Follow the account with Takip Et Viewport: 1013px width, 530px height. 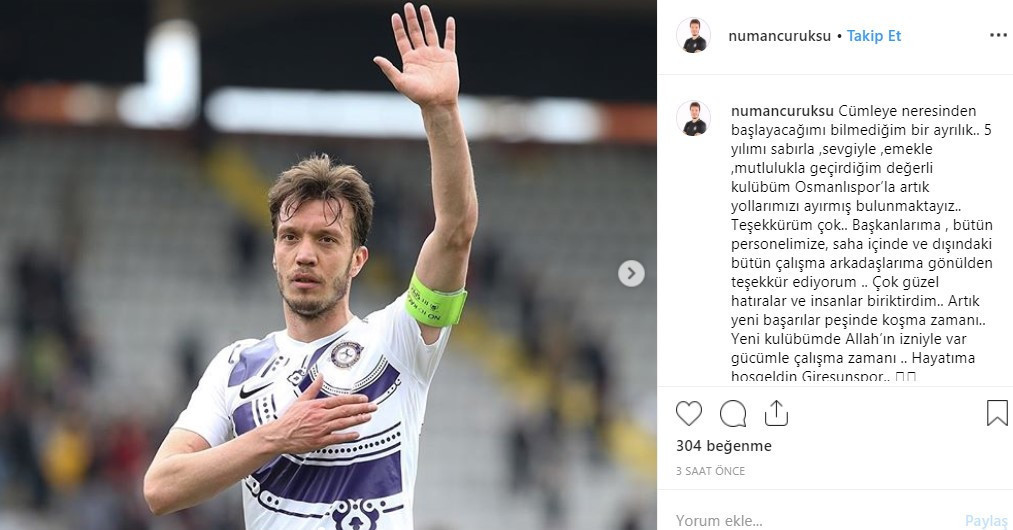874,36
